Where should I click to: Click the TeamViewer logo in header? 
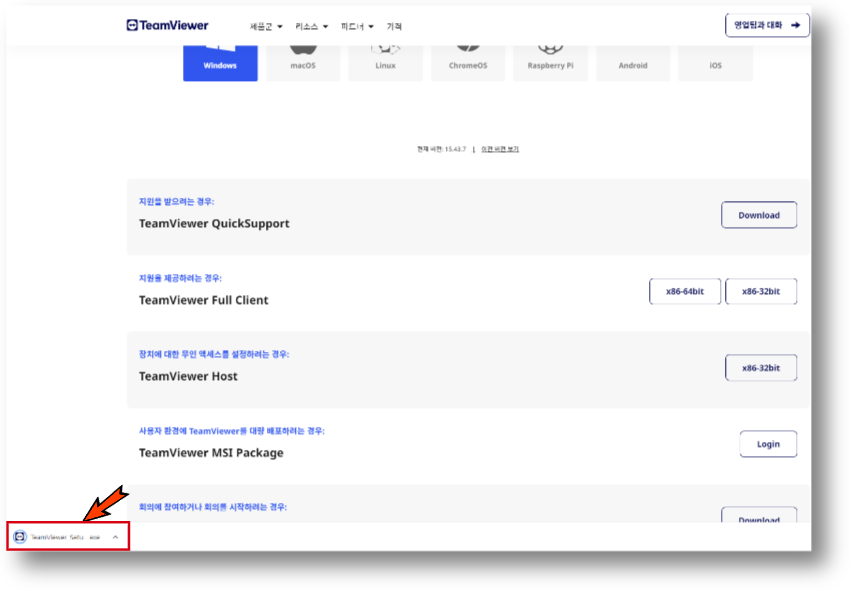click(167, 25)
